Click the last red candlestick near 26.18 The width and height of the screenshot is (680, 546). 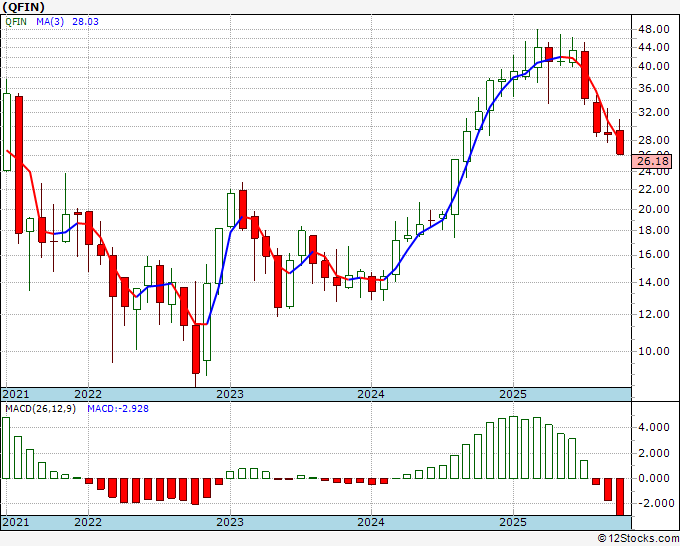(620, 142)
